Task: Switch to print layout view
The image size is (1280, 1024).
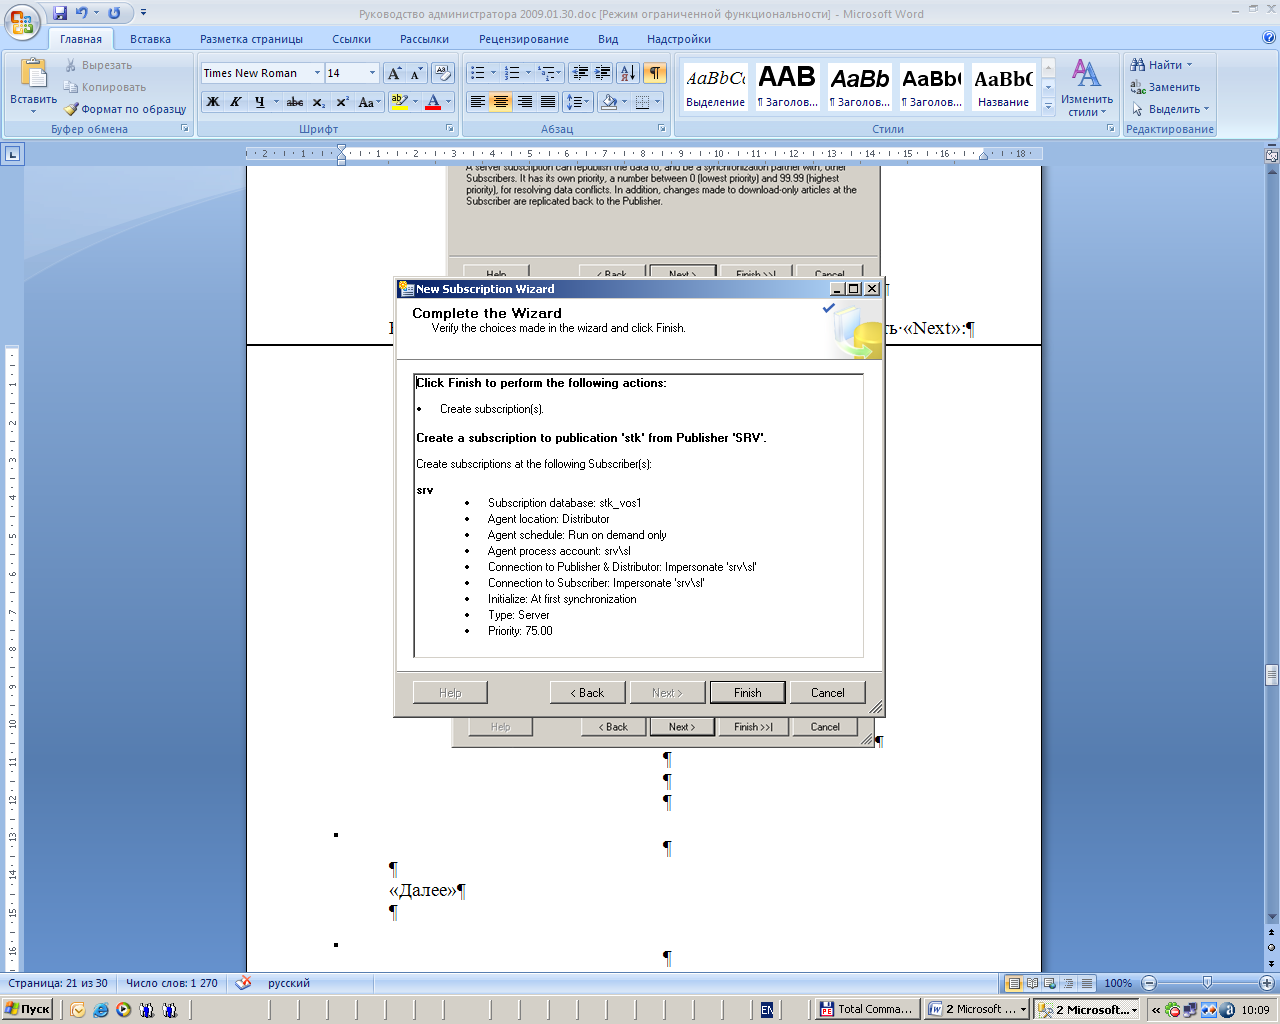Action: pos(1014,983)
